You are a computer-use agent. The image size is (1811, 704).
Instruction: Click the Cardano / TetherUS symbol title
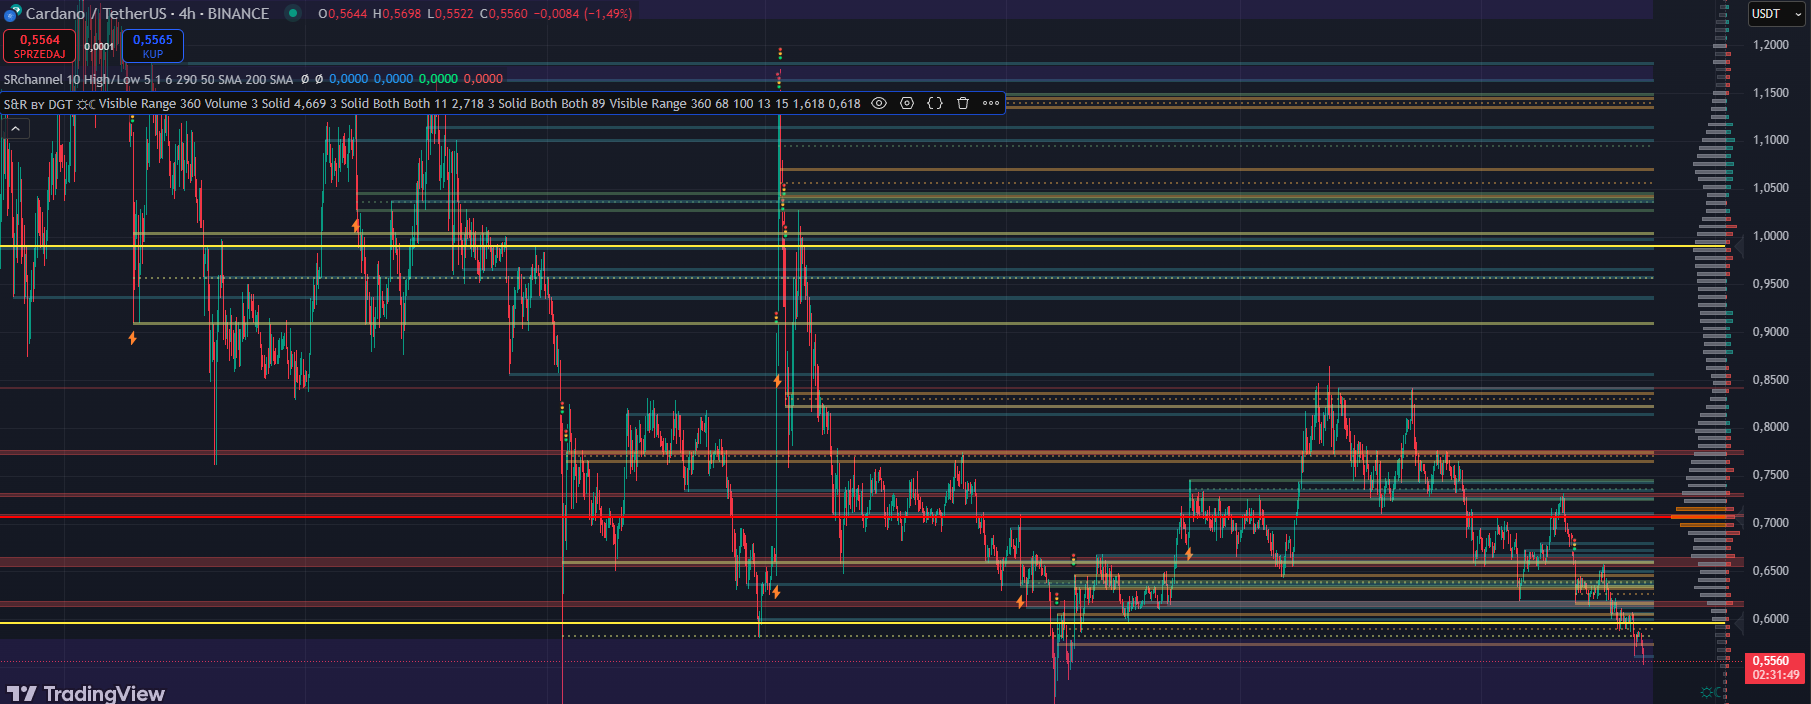pos(147,14)
